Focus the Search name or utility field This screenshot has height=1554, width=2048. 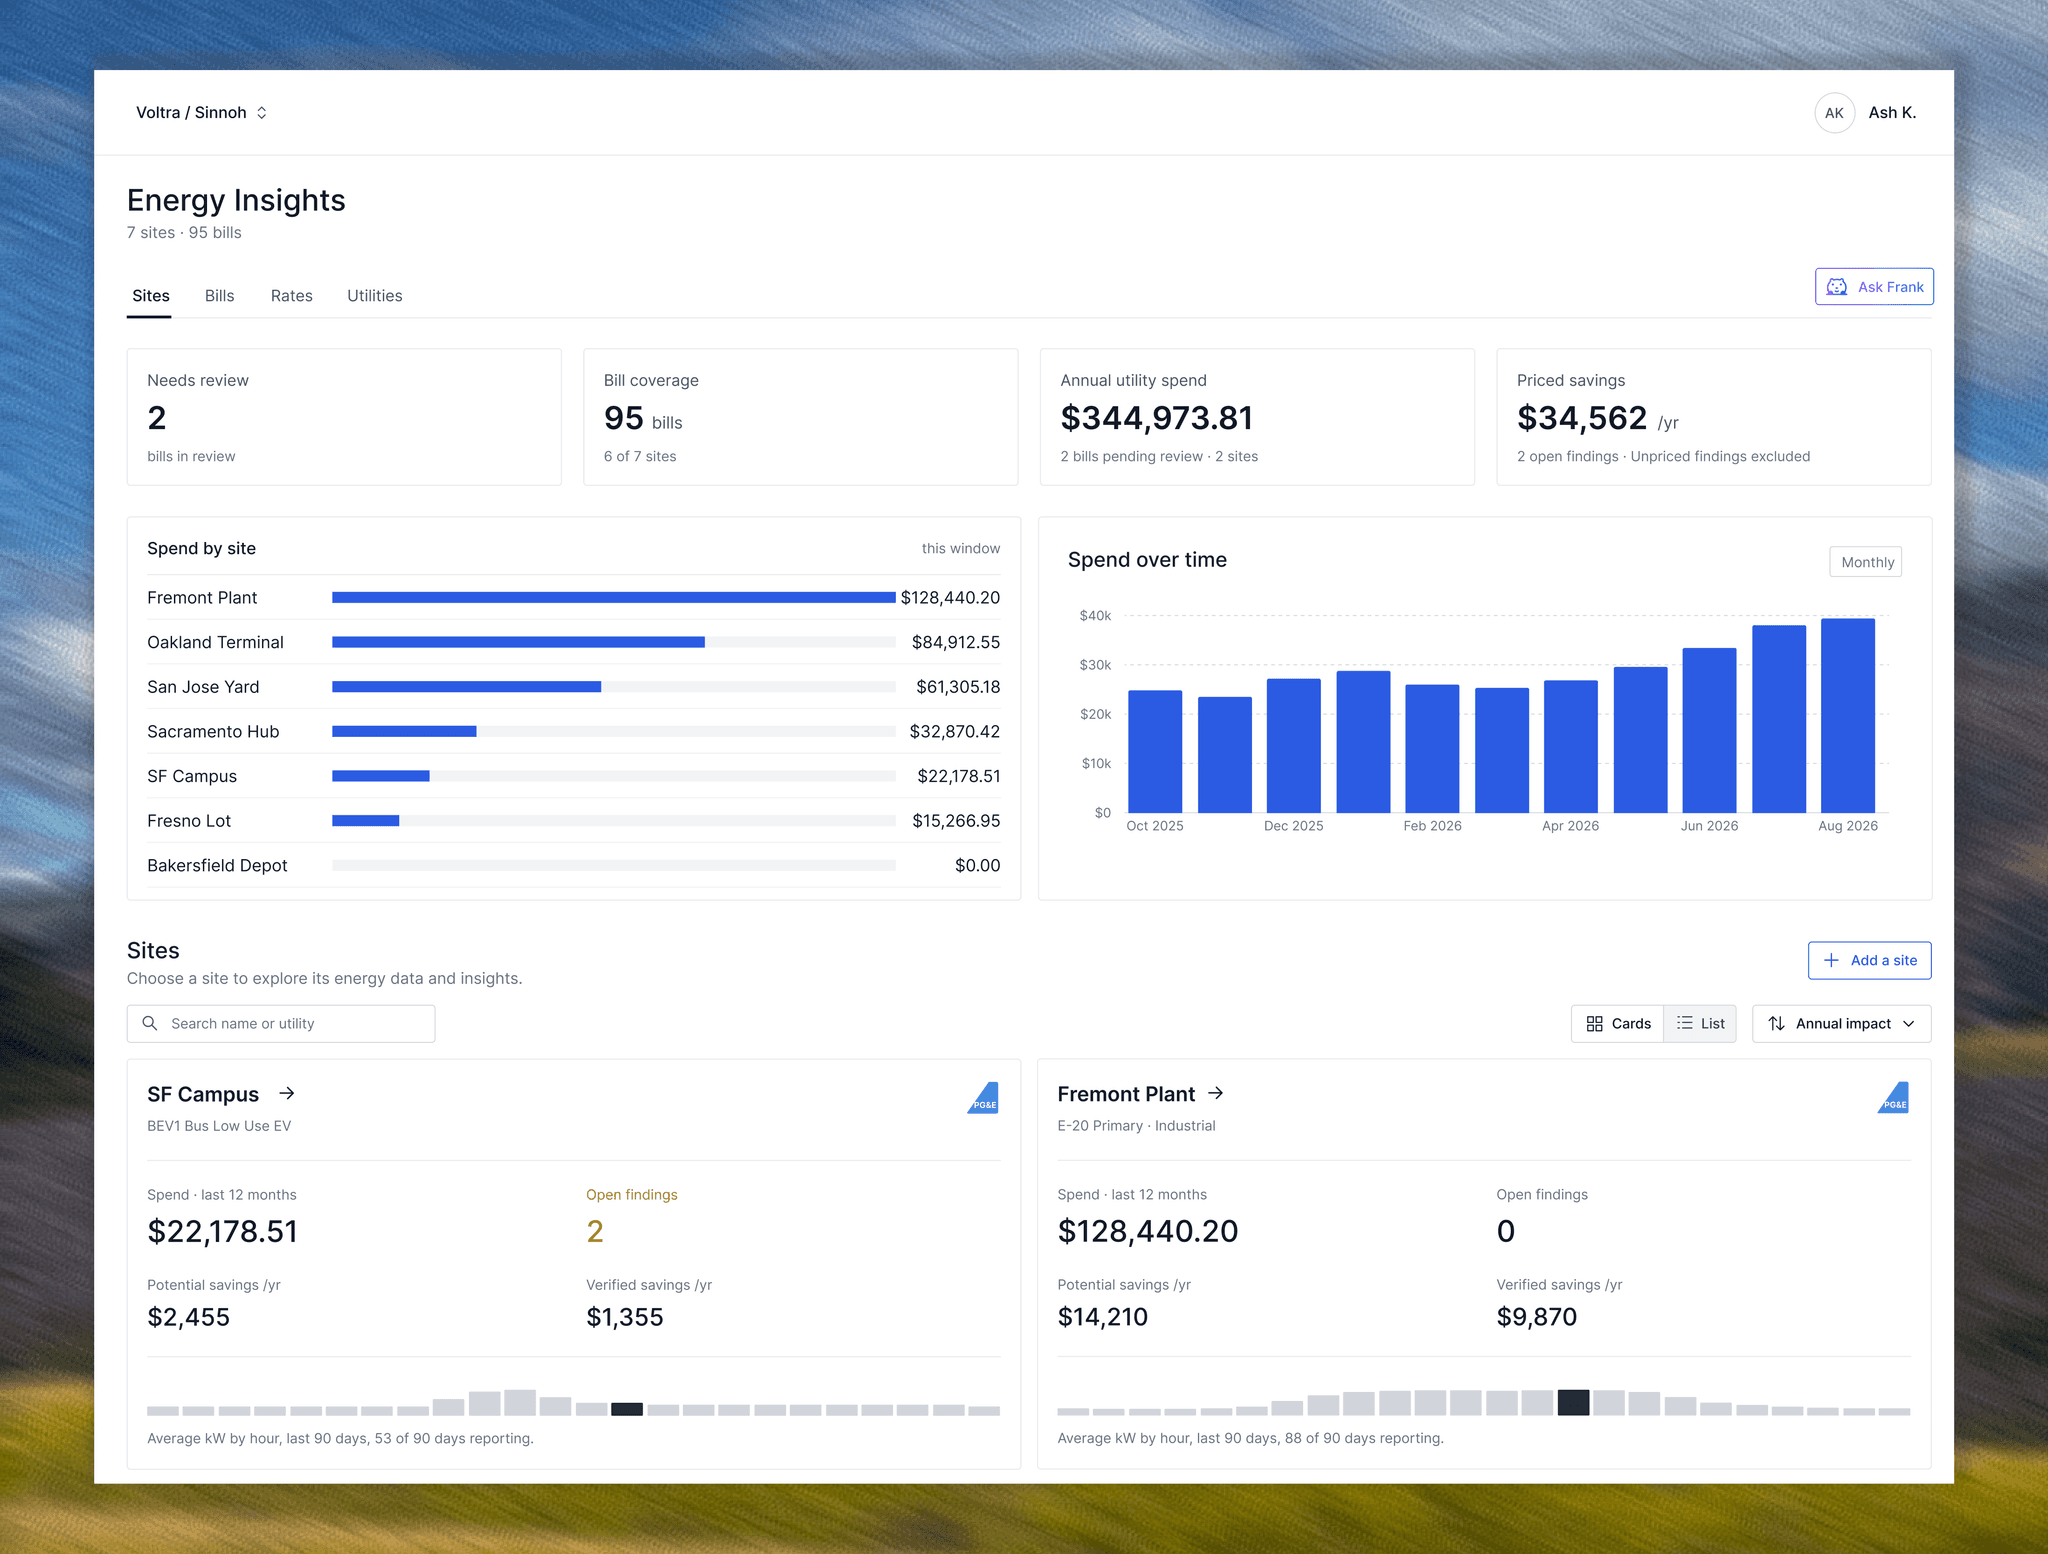(x=281, y=1024)
